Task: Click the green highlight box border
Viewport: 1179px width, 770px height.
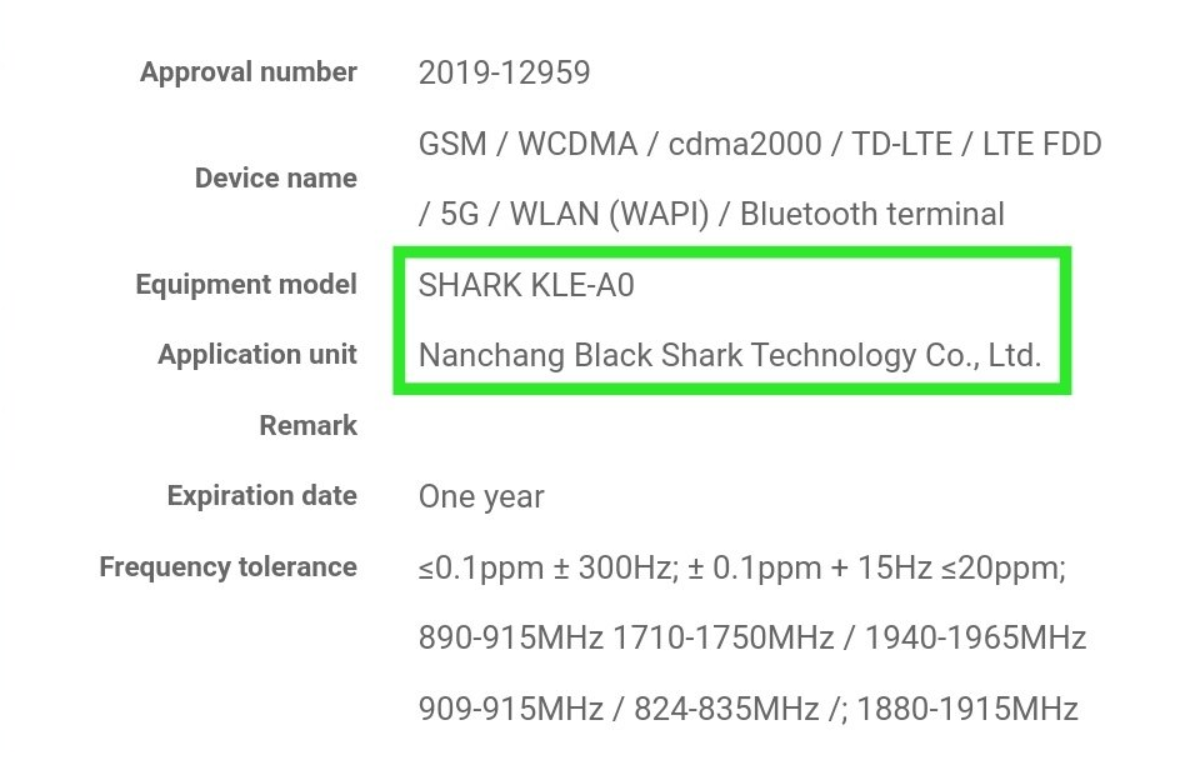Action: (732, 252)
